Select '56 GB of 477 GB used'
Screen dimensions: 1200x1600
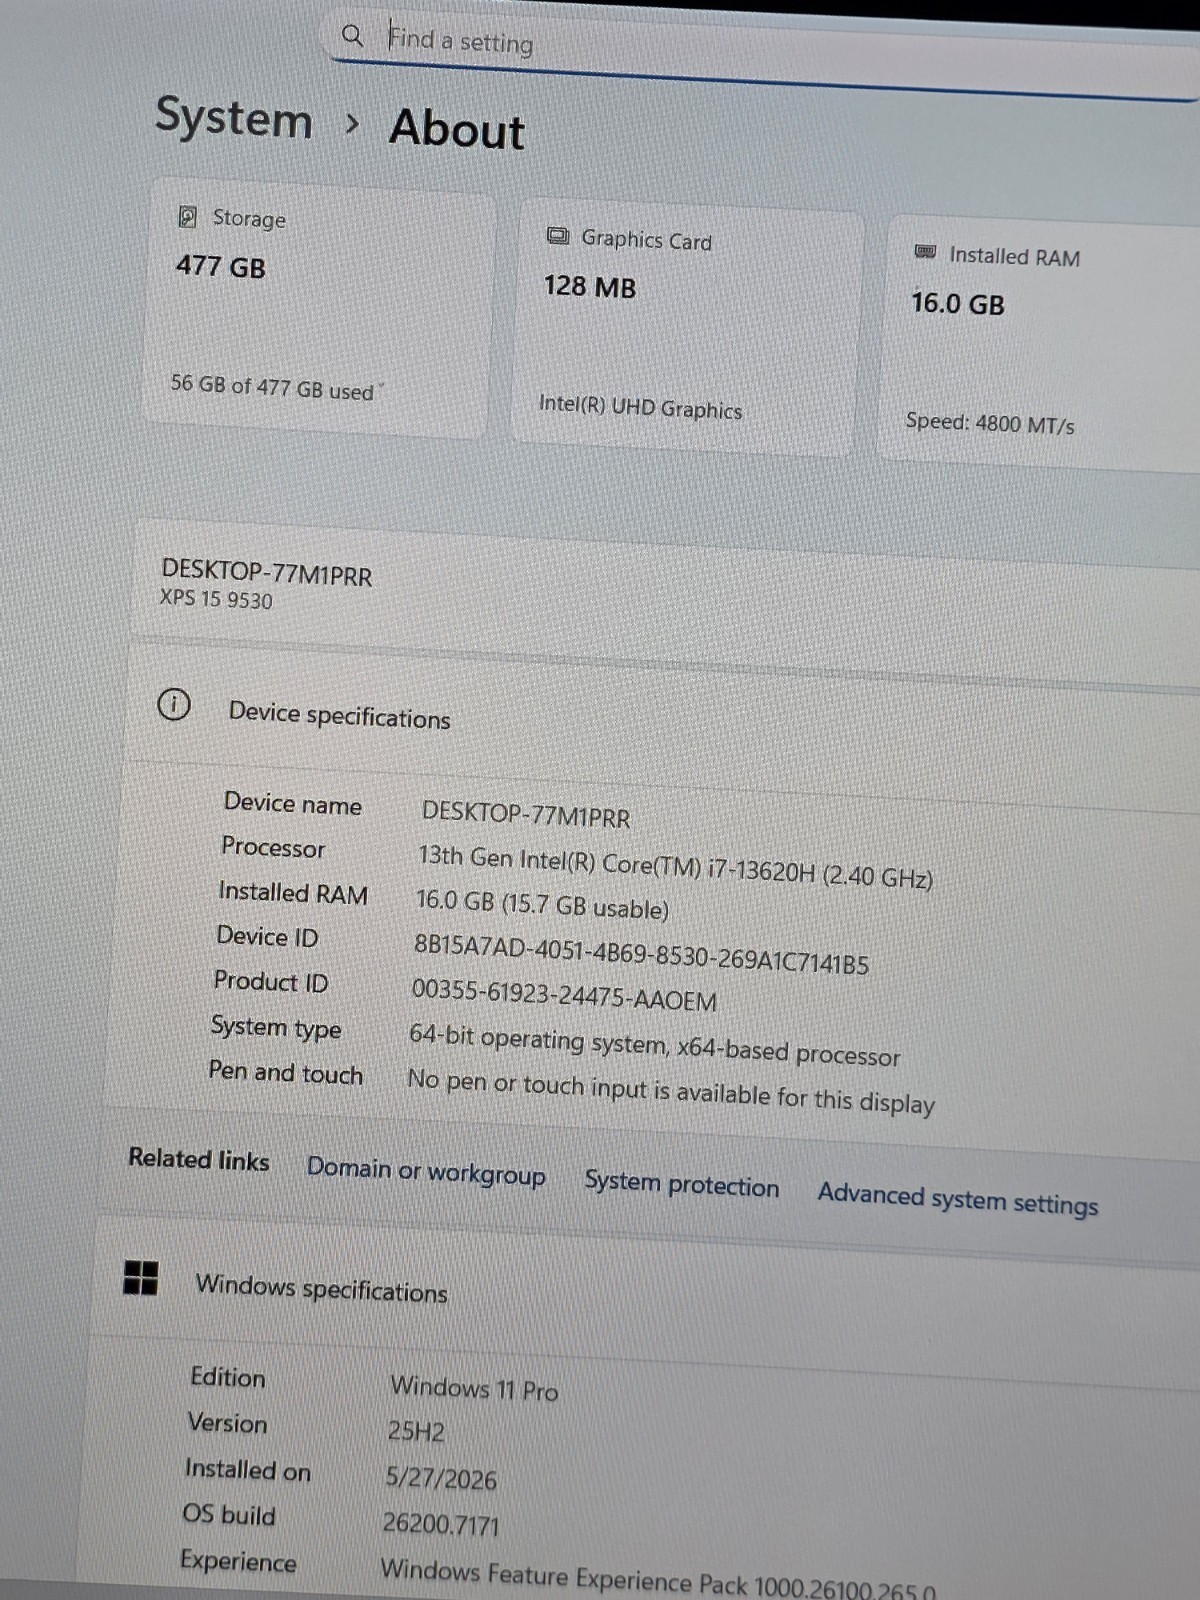(272, 387)
